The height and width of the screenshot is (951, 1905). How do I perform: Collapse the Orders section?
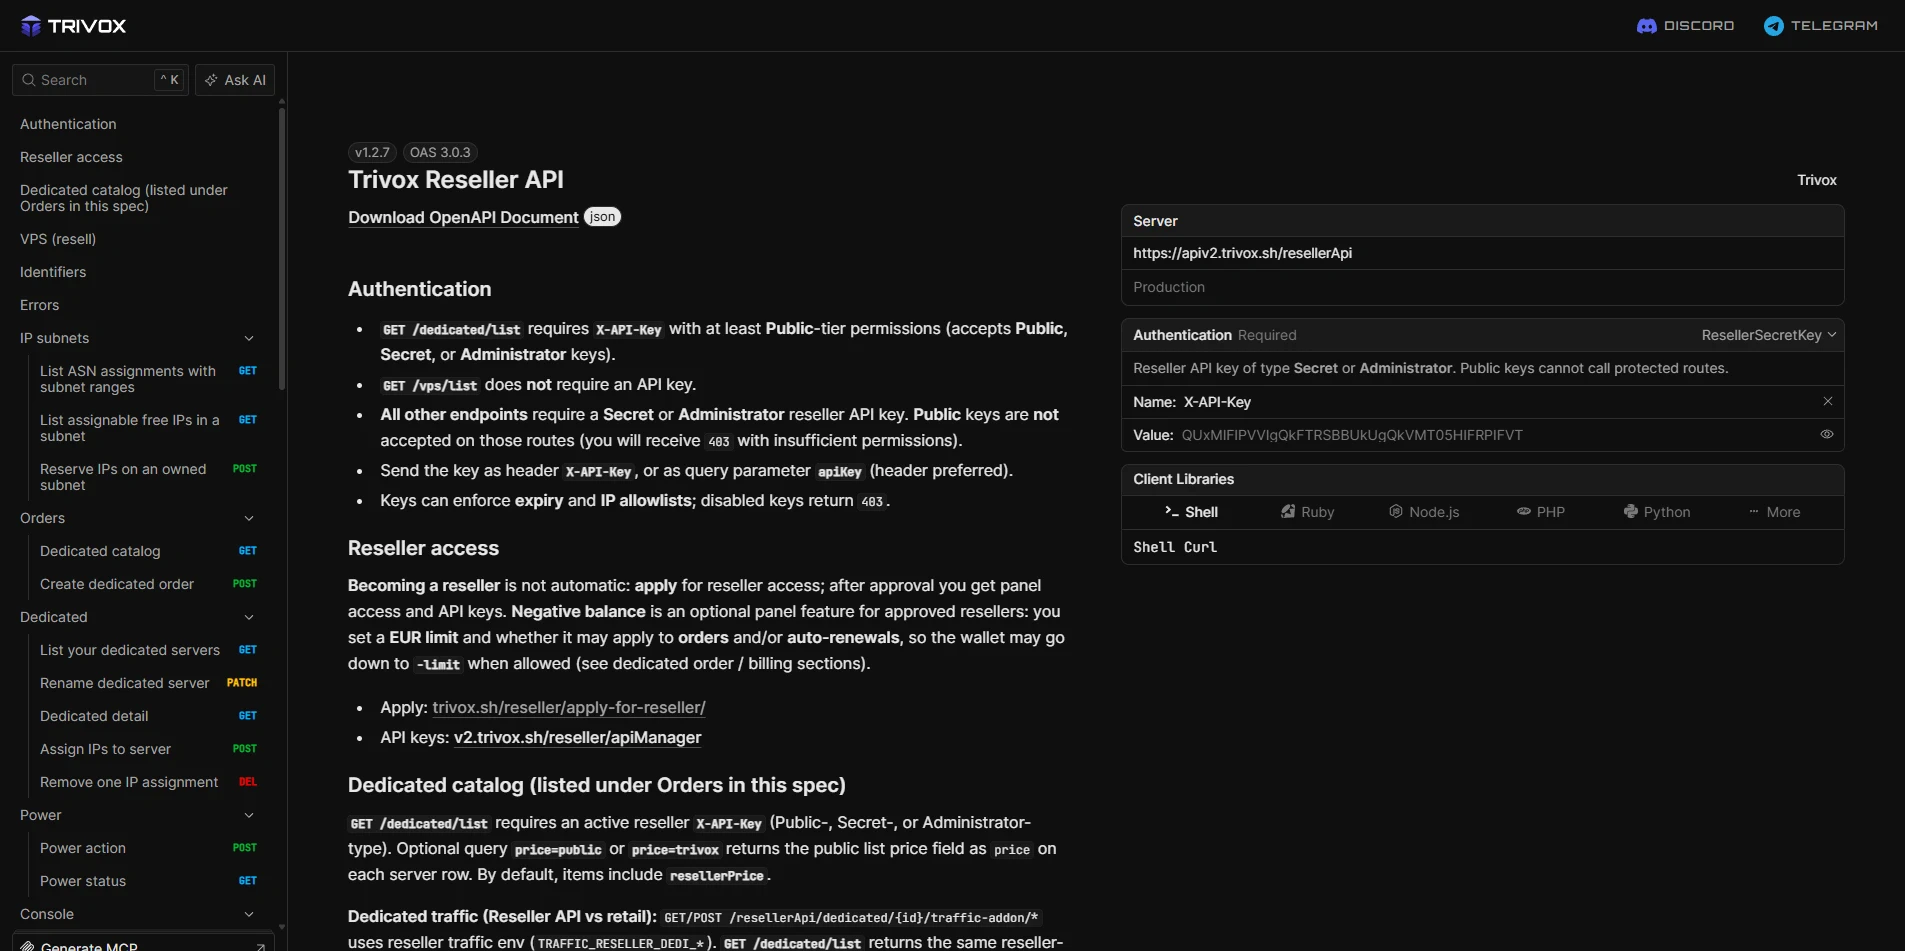pyautogui.click(x=249, y=518)
